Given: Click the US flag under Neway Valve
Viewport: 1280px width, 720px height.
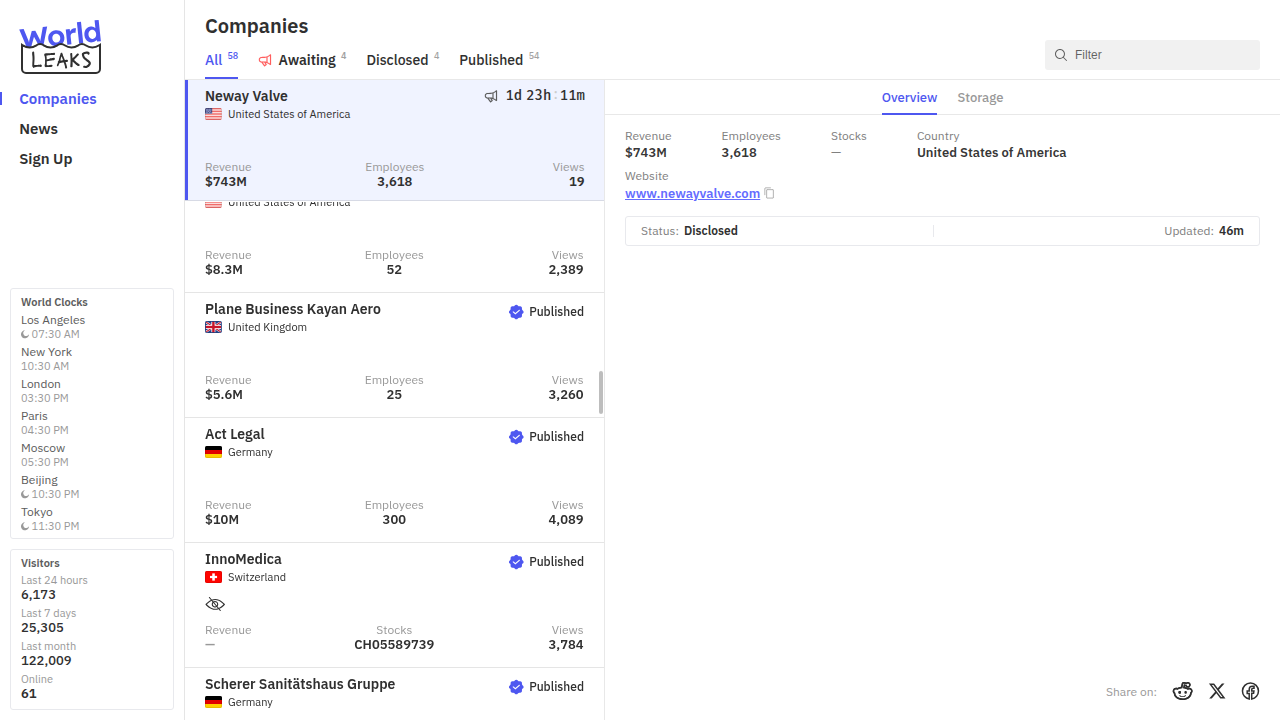Looking at the screenshot, I should point(213,114).
